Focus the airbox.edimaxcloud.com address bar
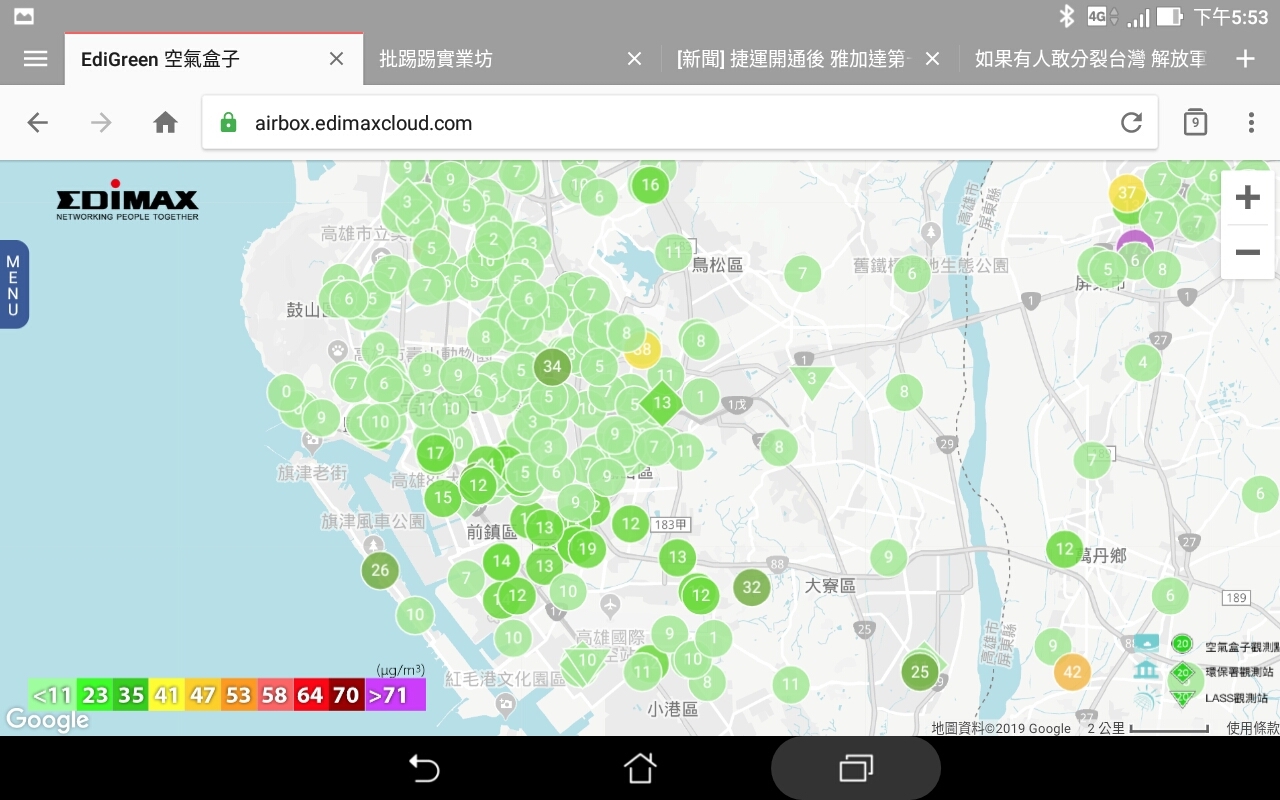 [680, 123]
